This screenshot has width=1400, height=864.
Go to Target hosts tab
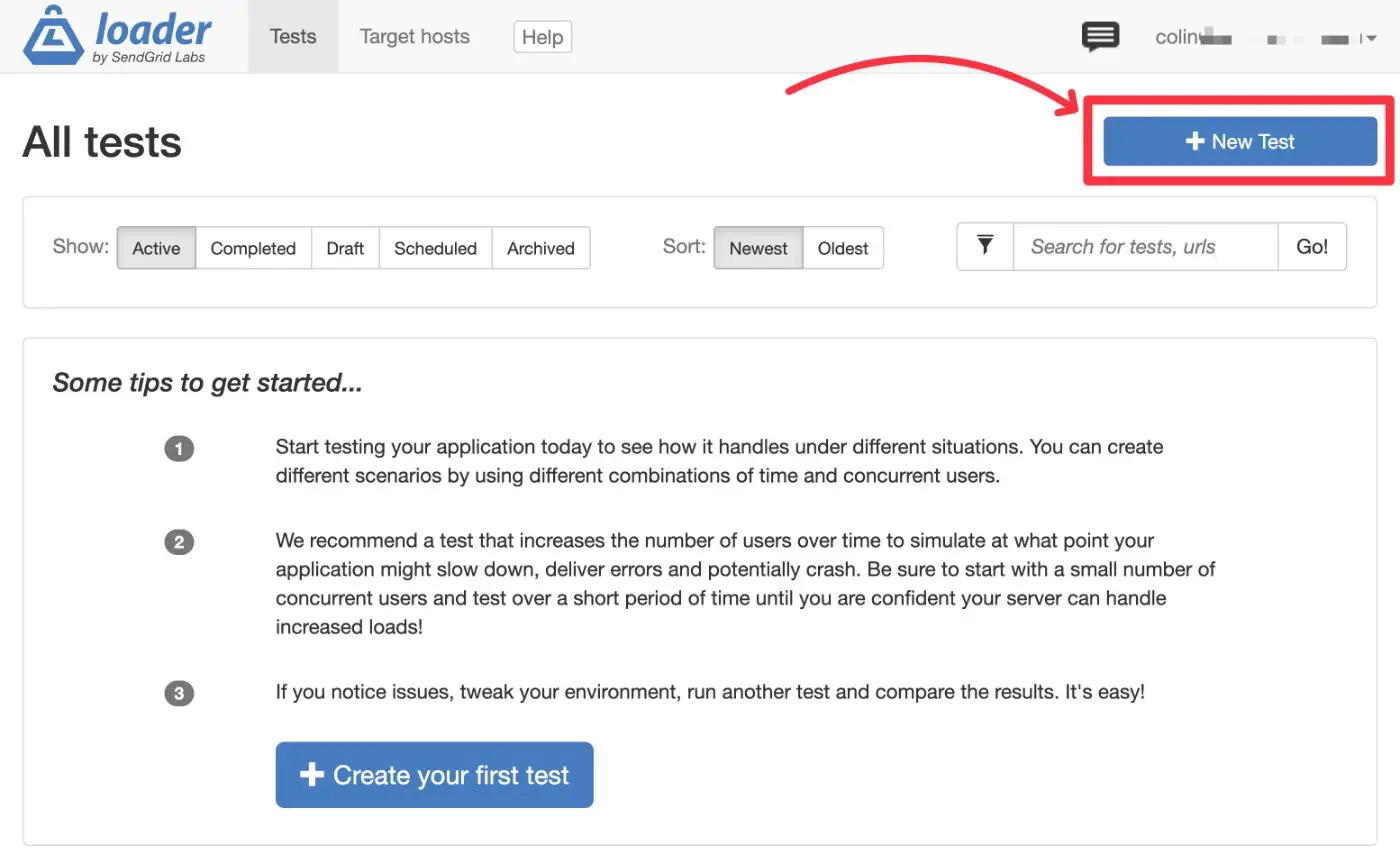pyautogui.click(x=414, y=36)
